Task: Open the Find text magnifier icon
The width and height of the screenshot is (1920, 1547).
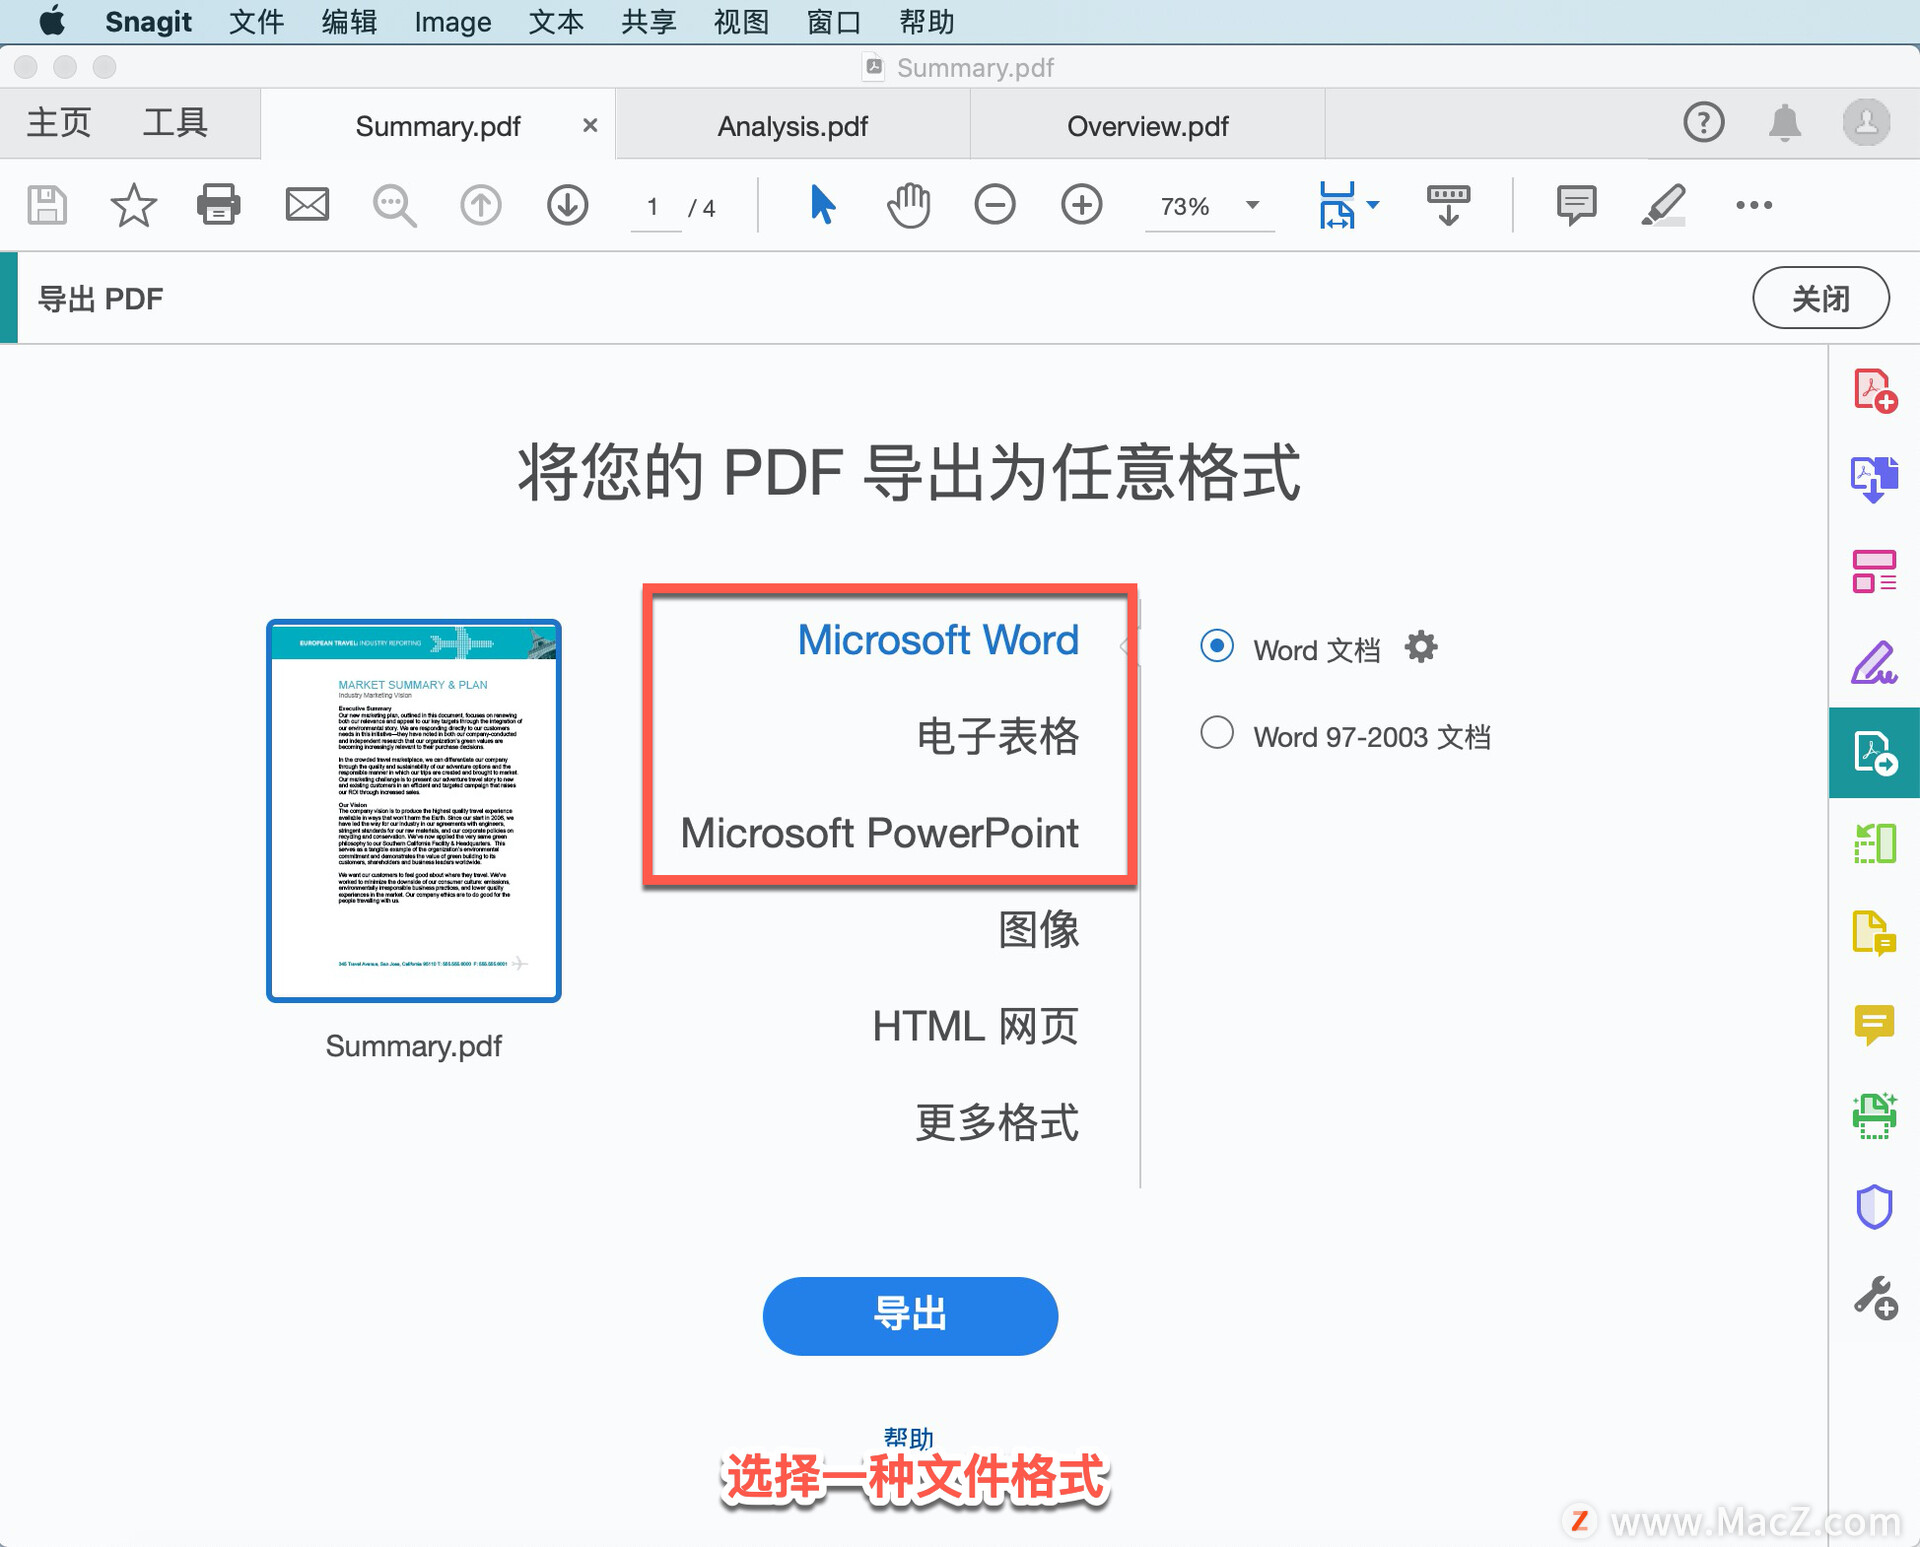Action: coord(394,206)
